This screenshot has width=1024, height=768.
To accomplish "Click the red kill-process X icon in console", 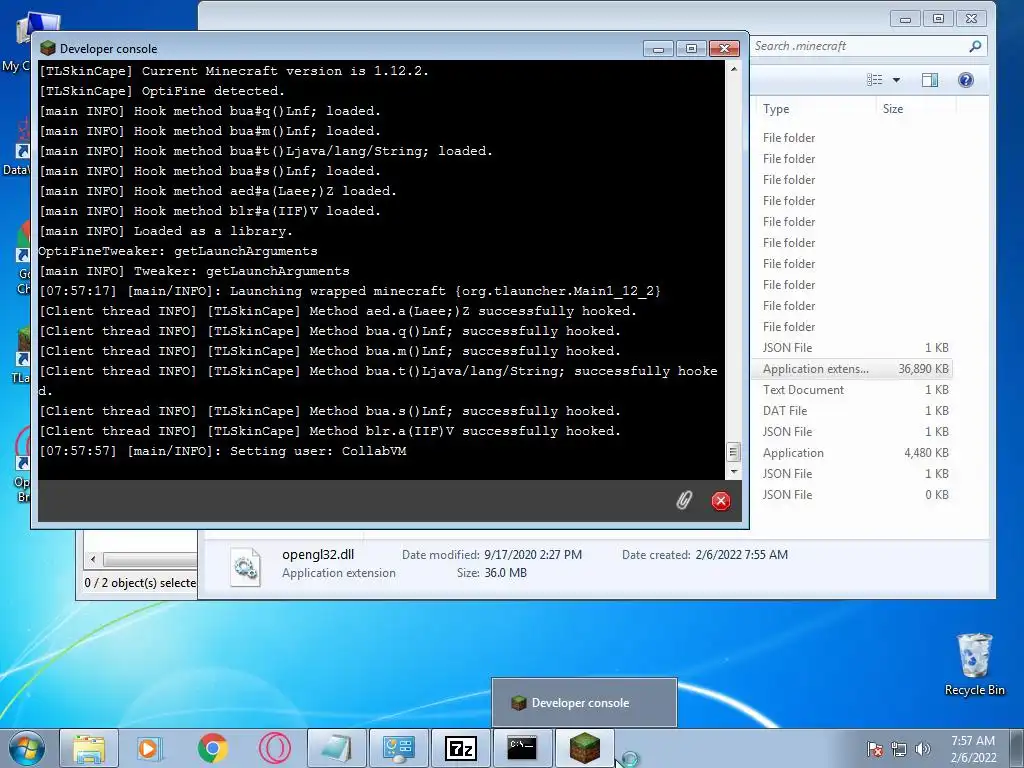I will [x=720, y=501].
